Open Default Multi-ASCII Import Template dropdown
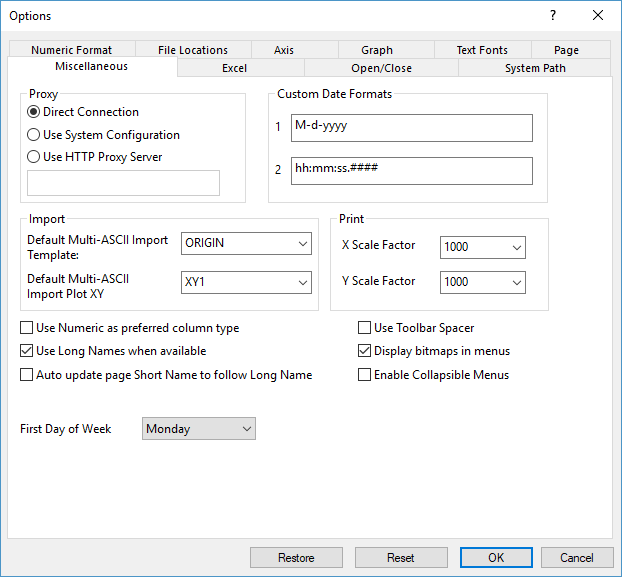The image size is (622, 577). [246, 243]
